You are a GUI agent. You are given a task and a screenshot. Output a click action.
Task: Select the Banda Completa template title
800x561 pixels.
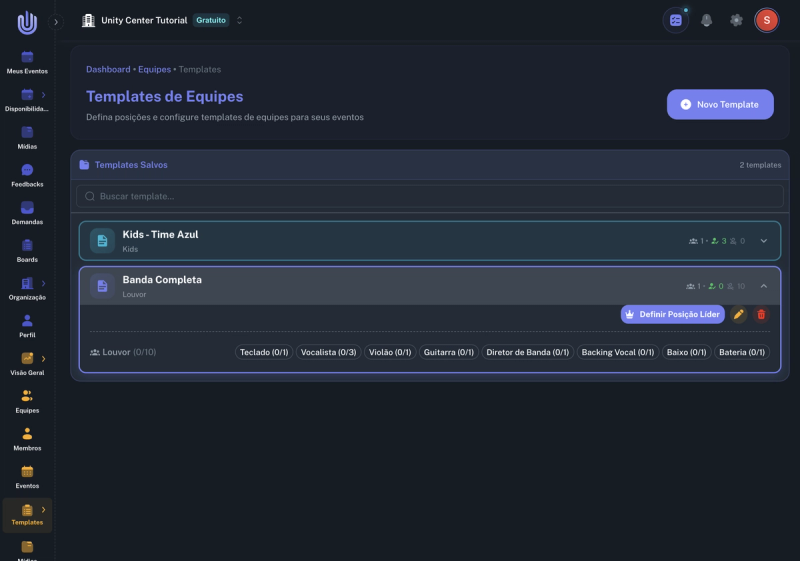point(162,280)
